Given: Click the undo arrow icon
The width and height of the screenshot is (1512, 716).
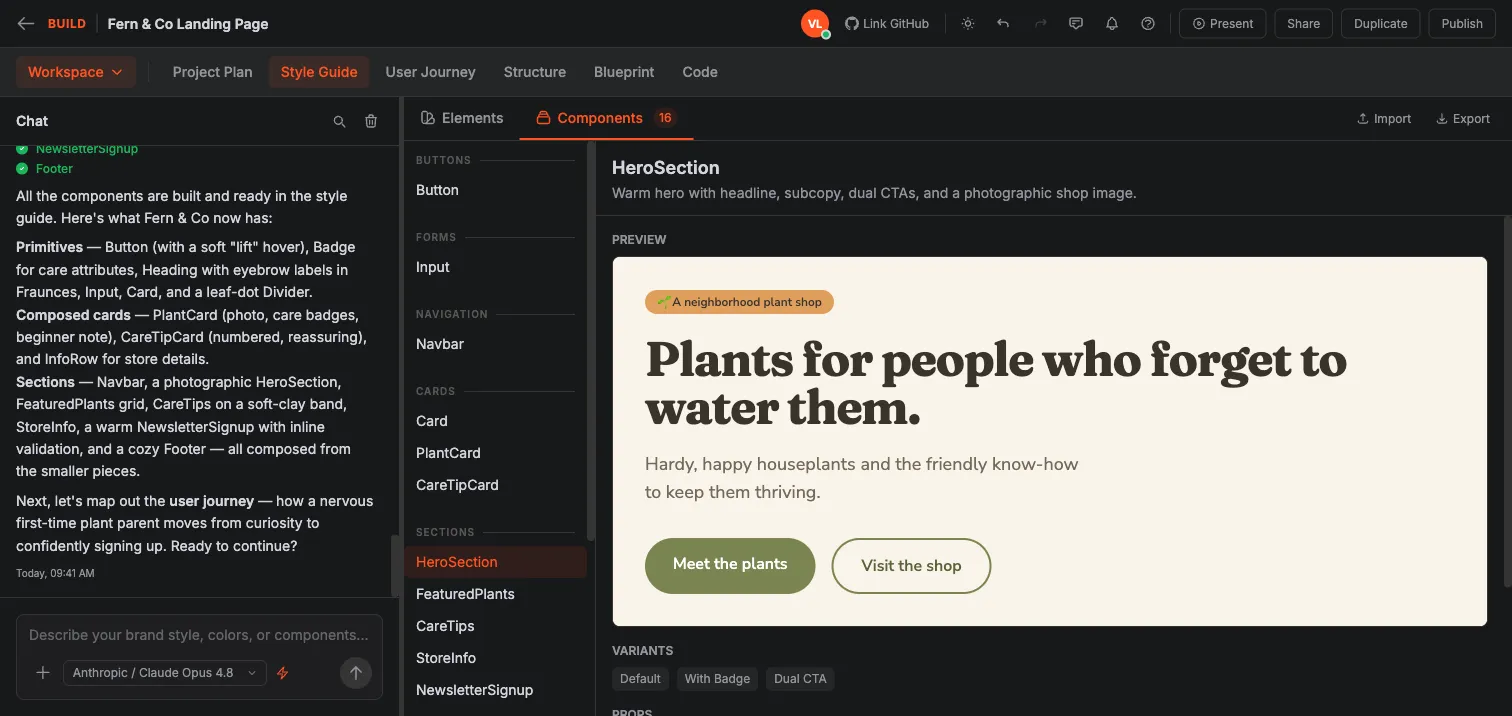Looking at the screenshot, I should point(1004,24).
